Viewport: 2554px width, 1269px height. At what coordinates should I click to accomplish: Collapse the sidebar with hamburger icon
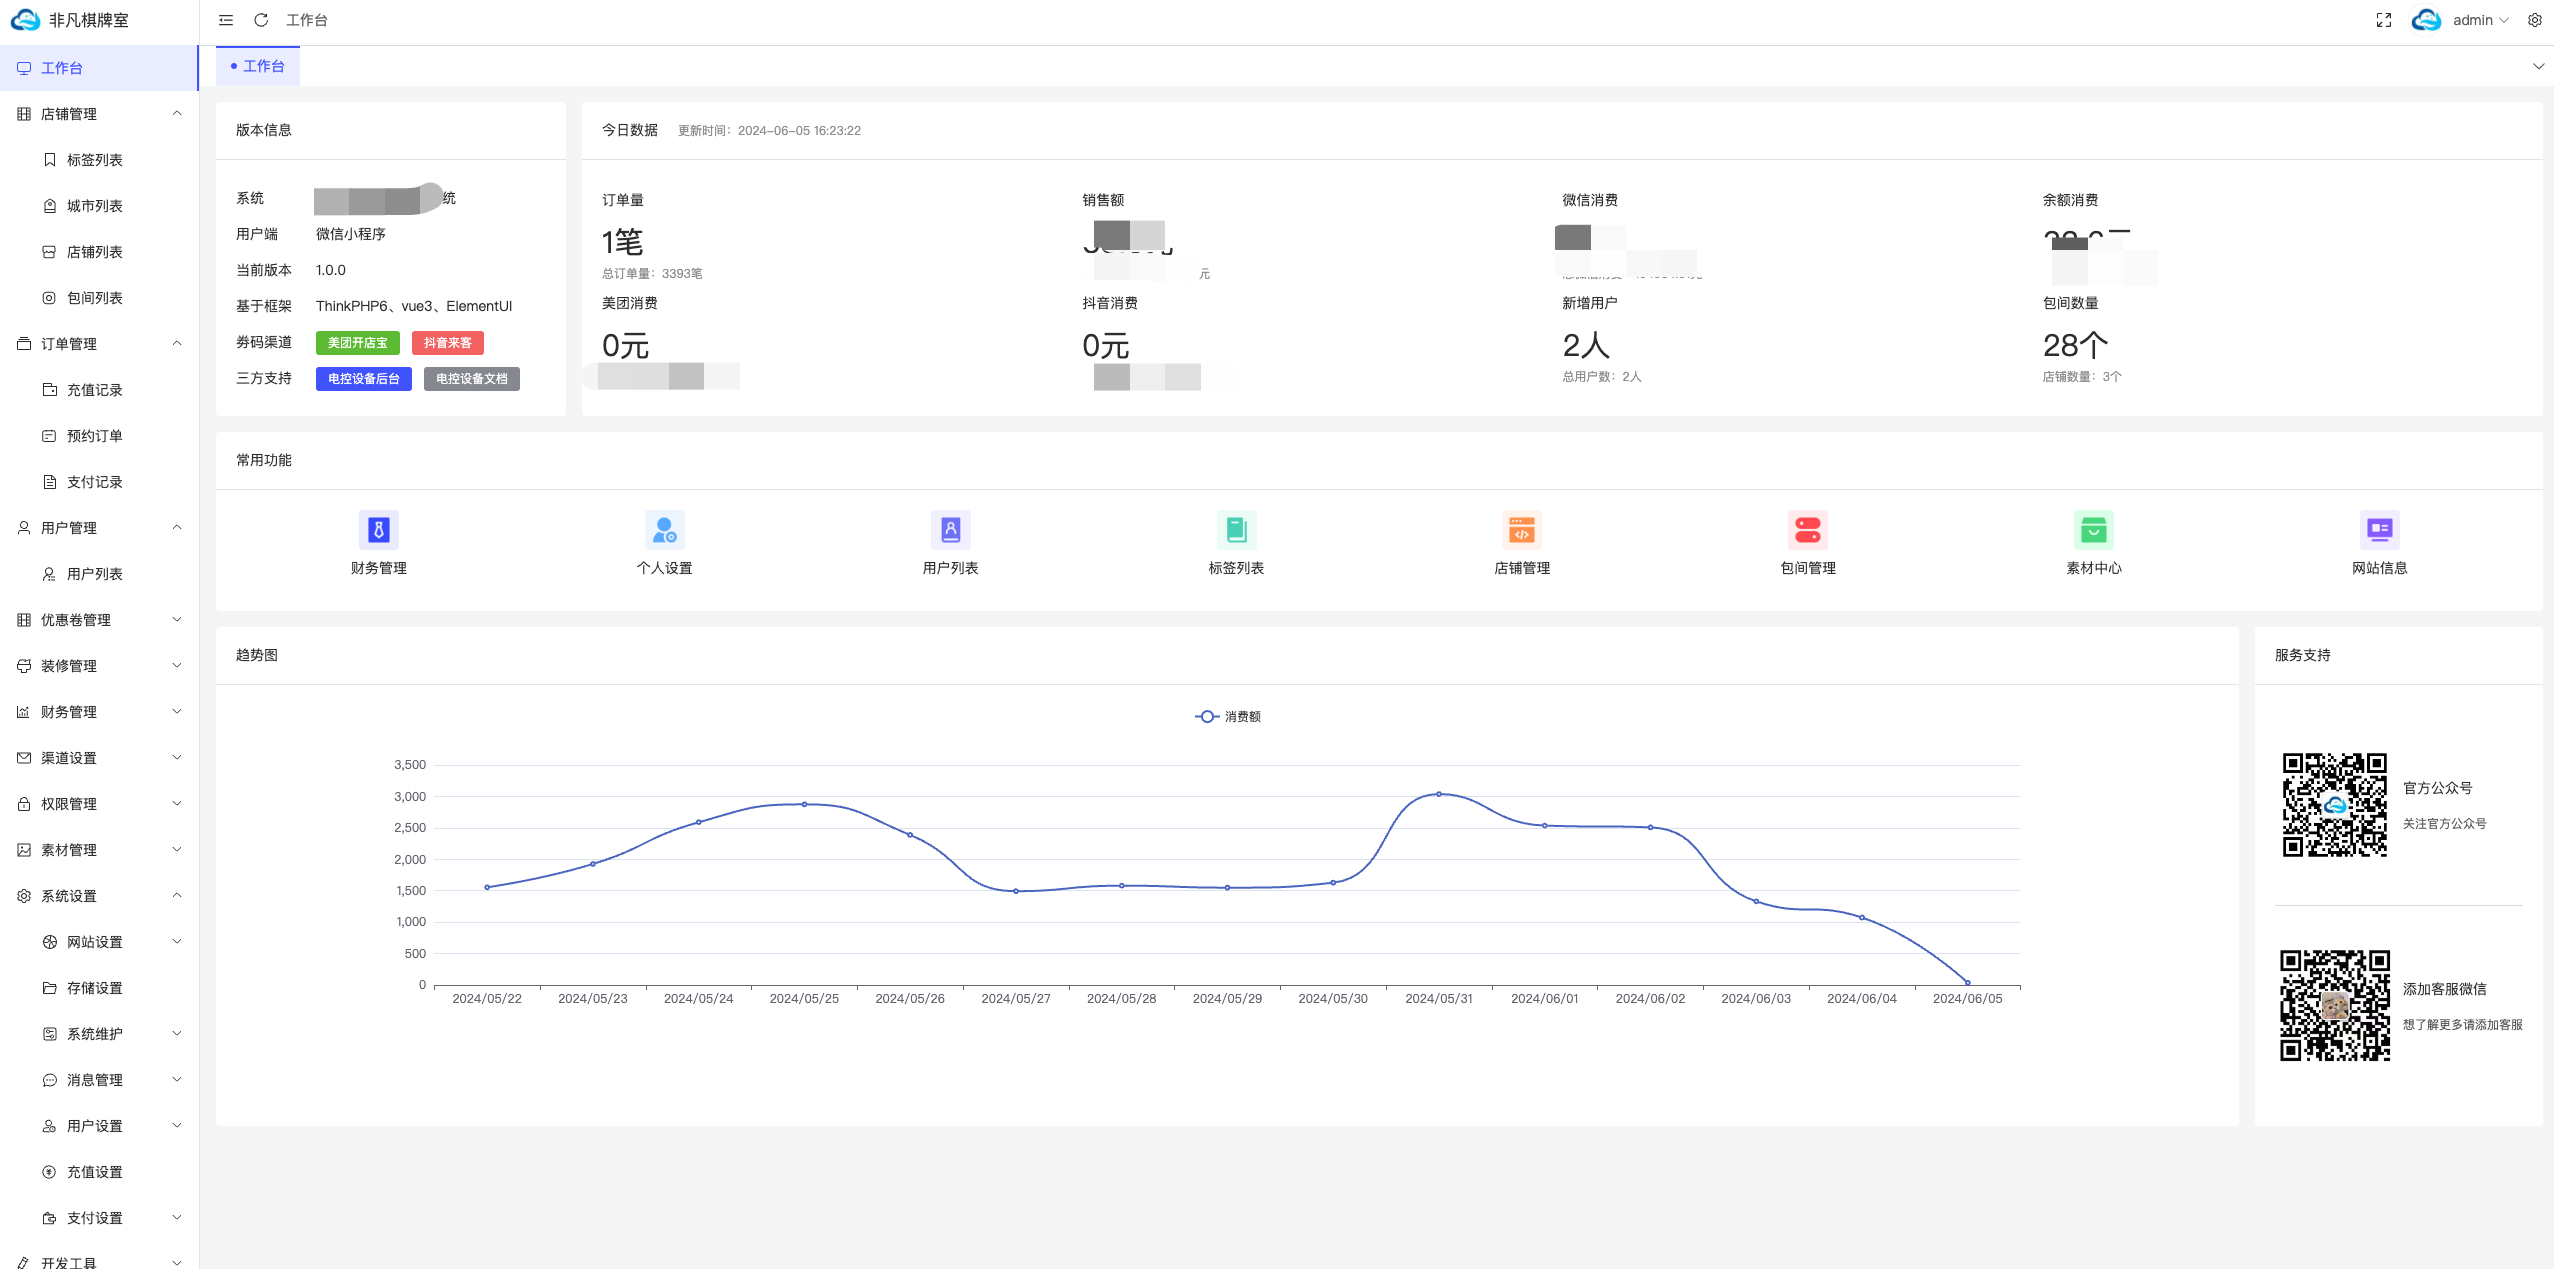tap(226, 20)
